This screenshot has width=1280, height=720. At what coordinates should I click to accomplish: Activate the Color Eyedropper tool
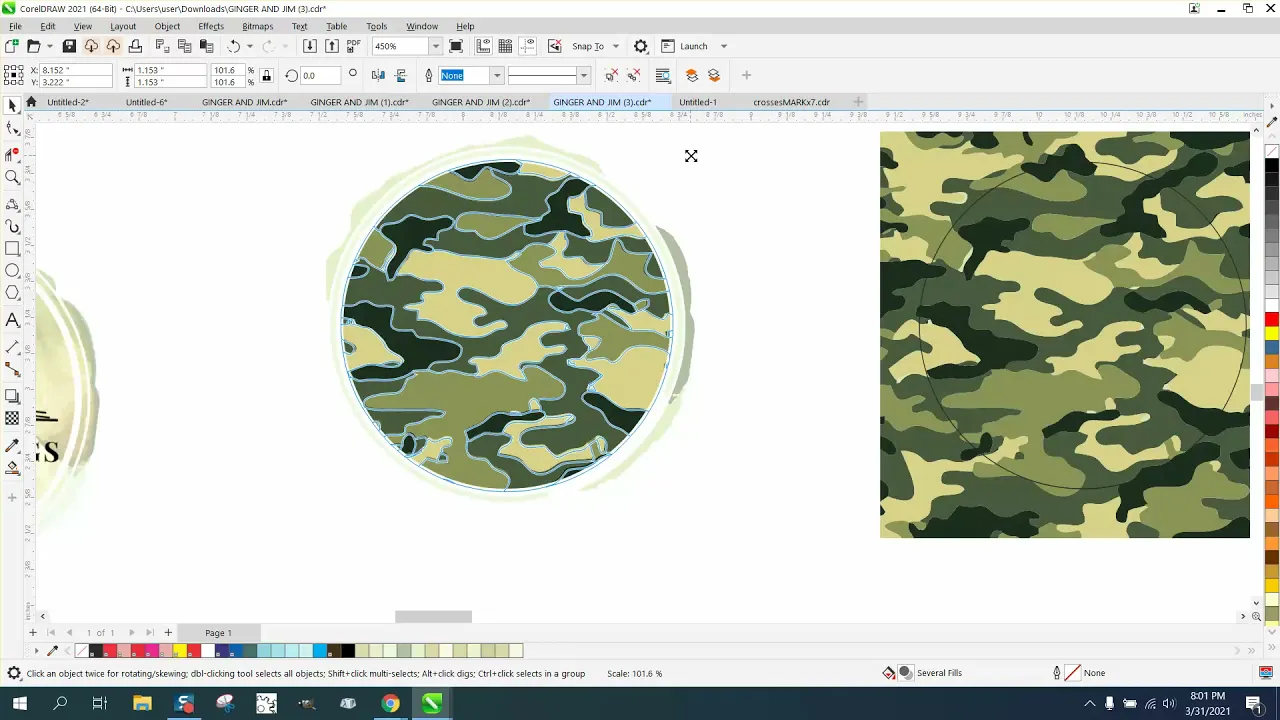click(x=12, y=445)
